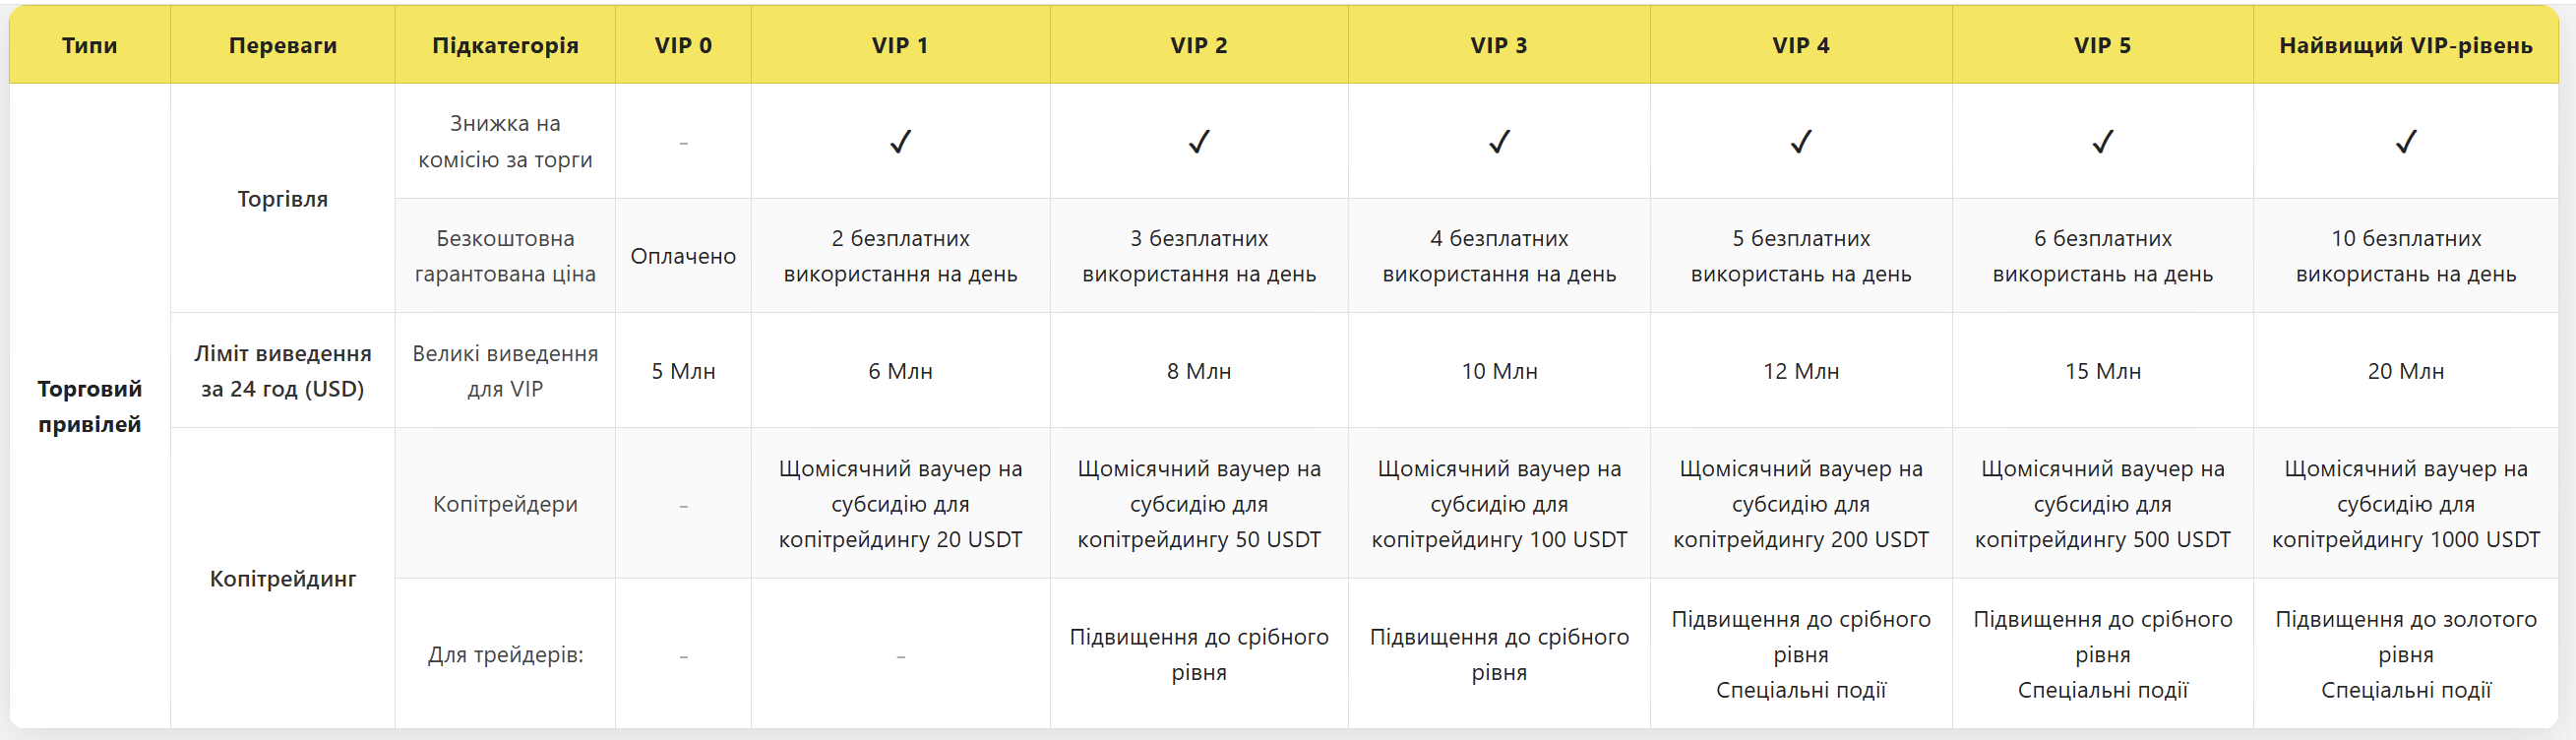The height and width of the screenshot is (740, 2576).
Task: Click the 20 Млн withdrawal limit cell
Action: click(x=2406, y=371)
